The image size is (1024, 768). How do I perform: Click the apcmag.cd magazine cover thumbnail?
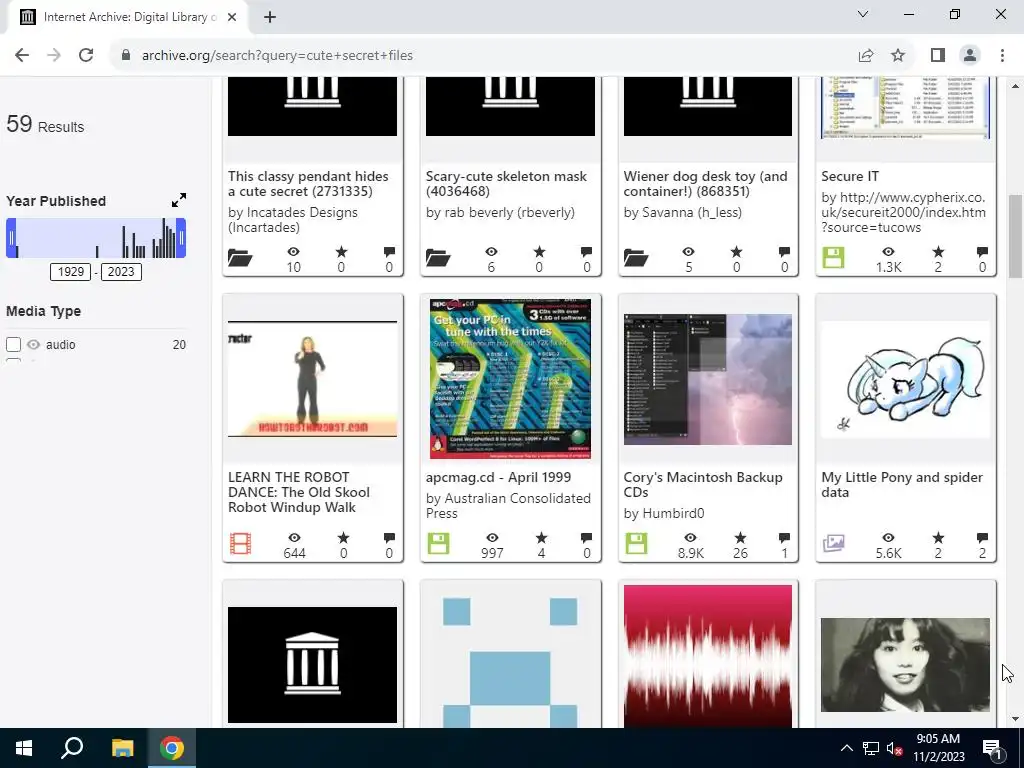(510, 379)
